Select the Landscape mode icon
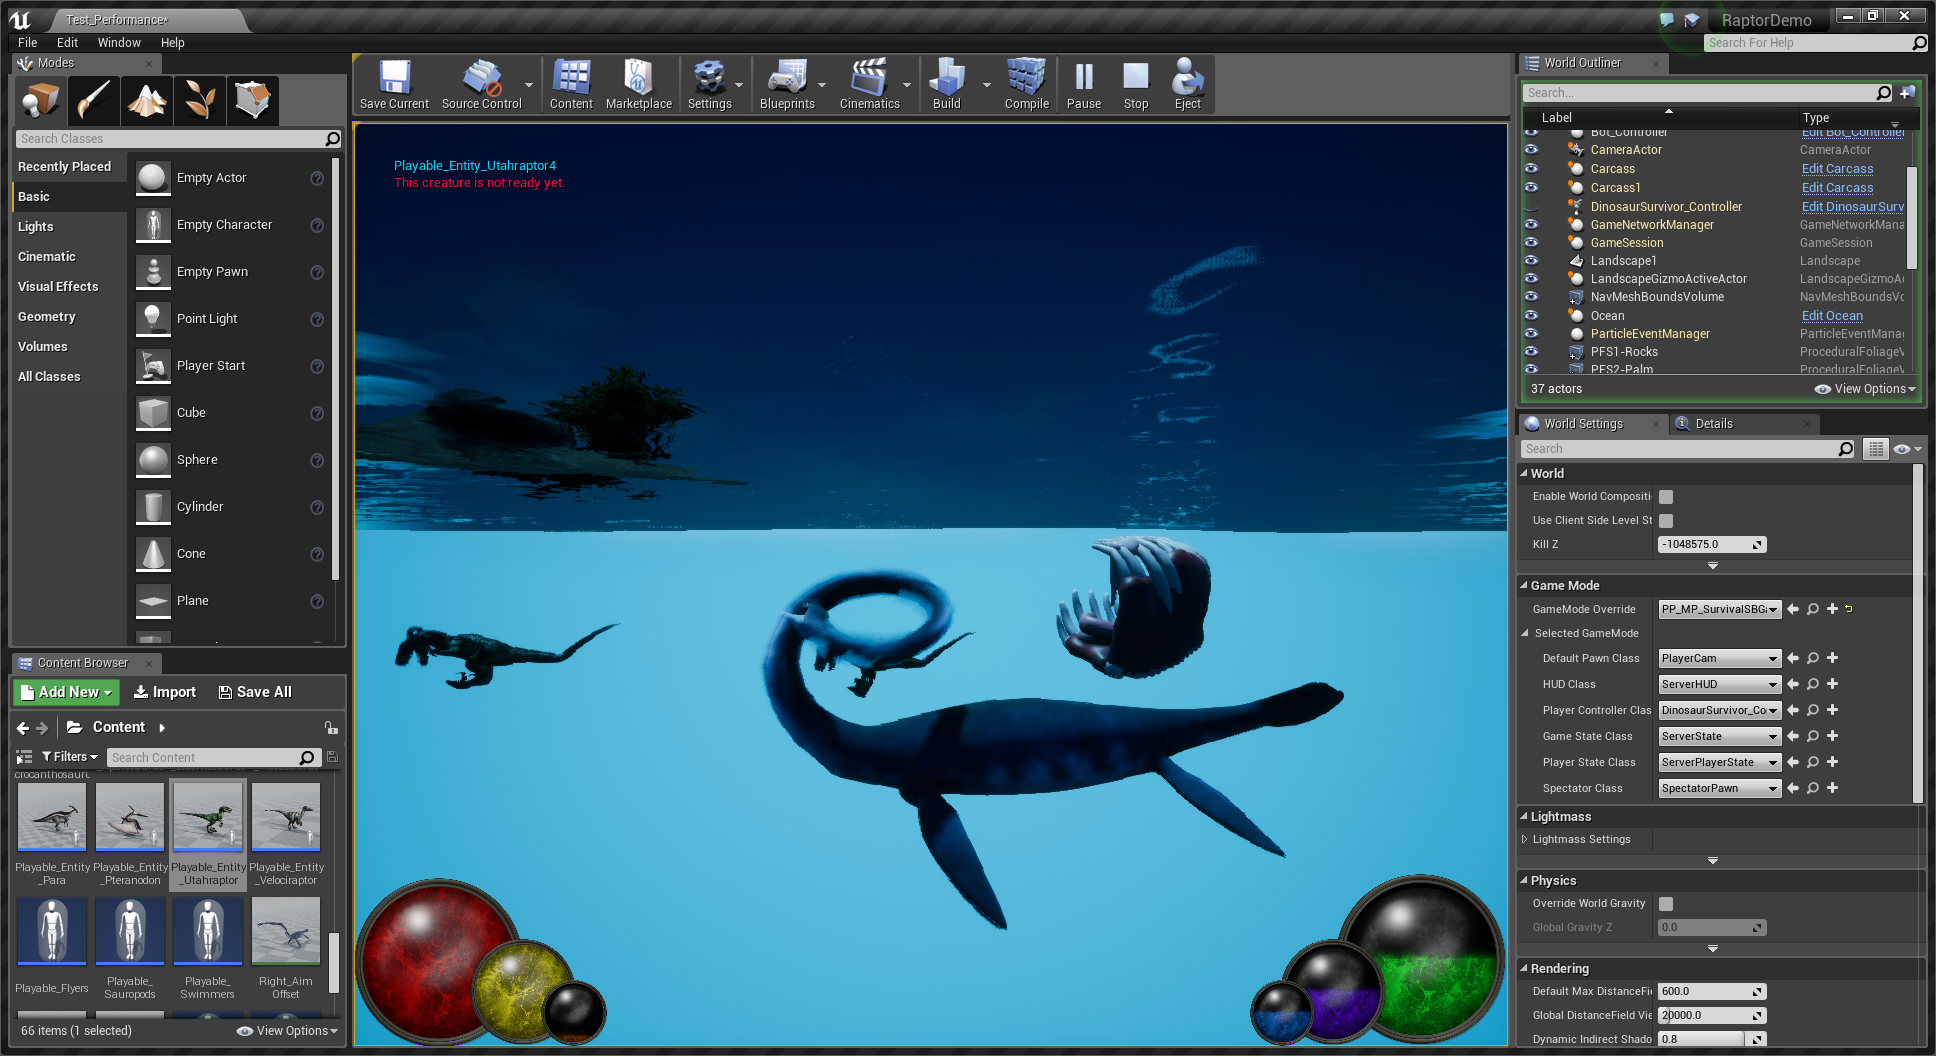This screenshot has height=1056, width=1936. point(147,100)
